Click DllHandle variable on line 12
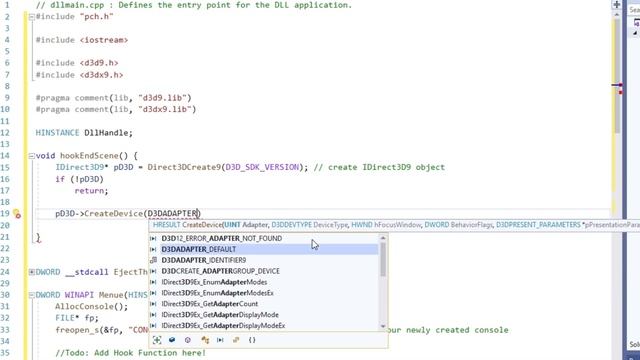640x360 pixels. tap(108, 133)
